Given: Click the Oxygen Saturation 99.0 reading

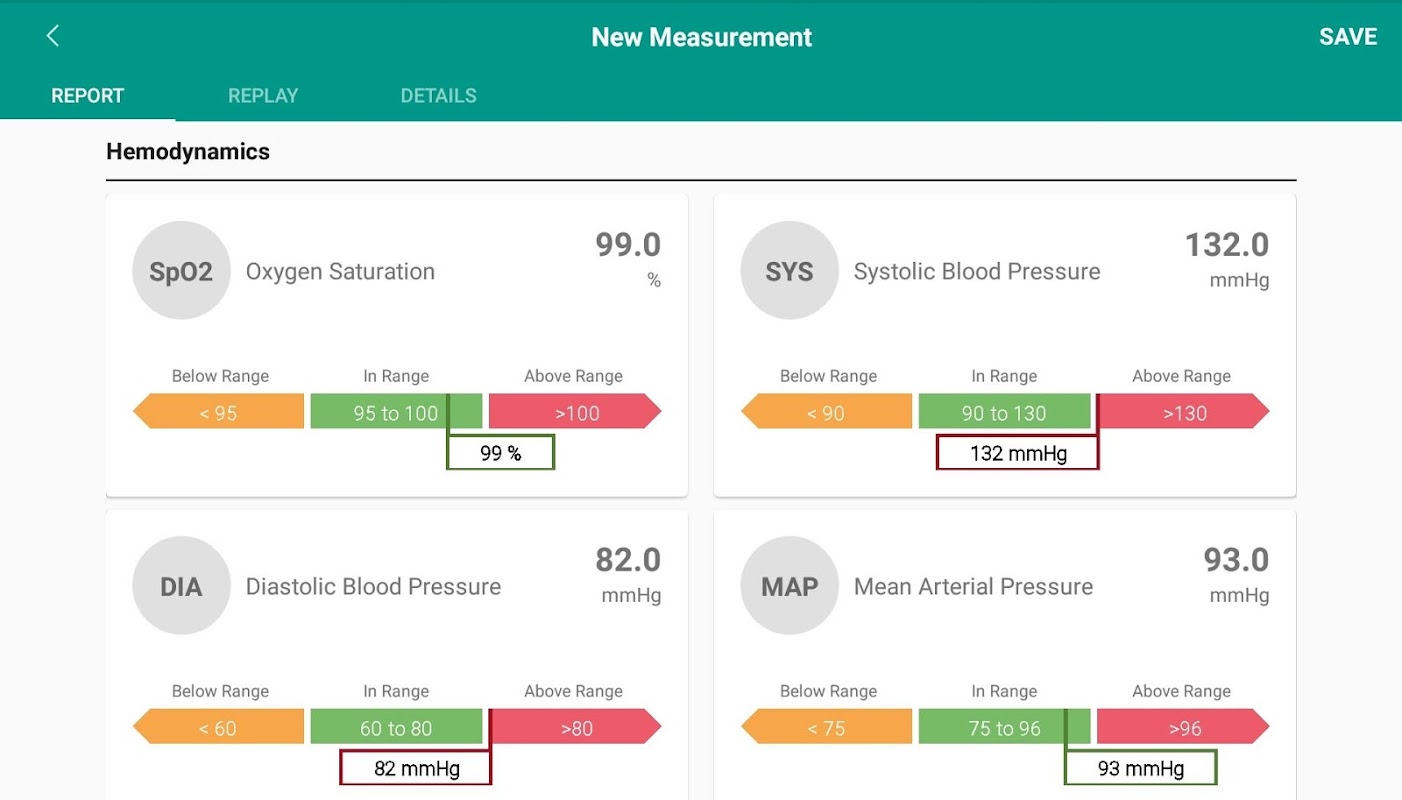Looking at the screenshot, I should [x=628, y=245].
